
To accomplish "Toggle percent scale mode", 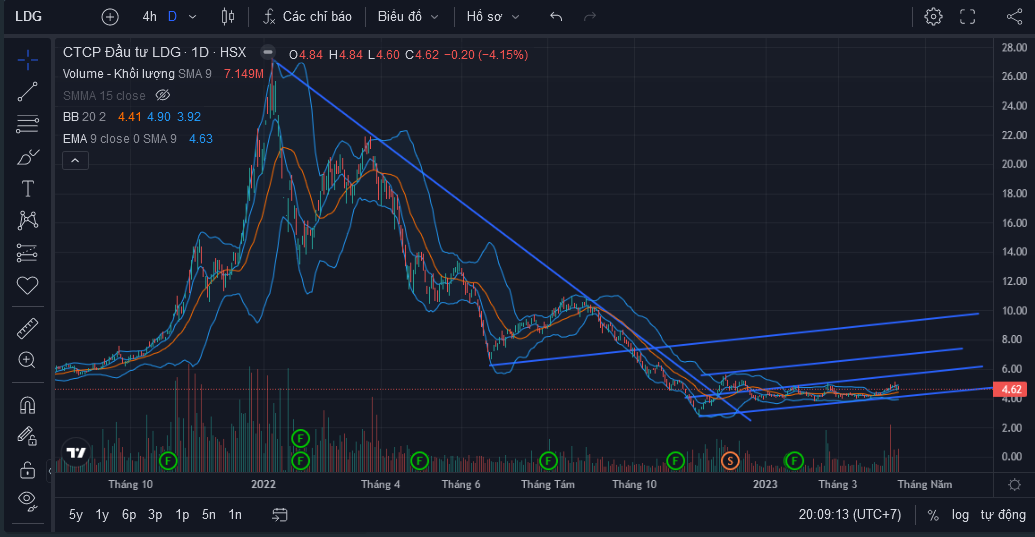I will tap(933, 515).
